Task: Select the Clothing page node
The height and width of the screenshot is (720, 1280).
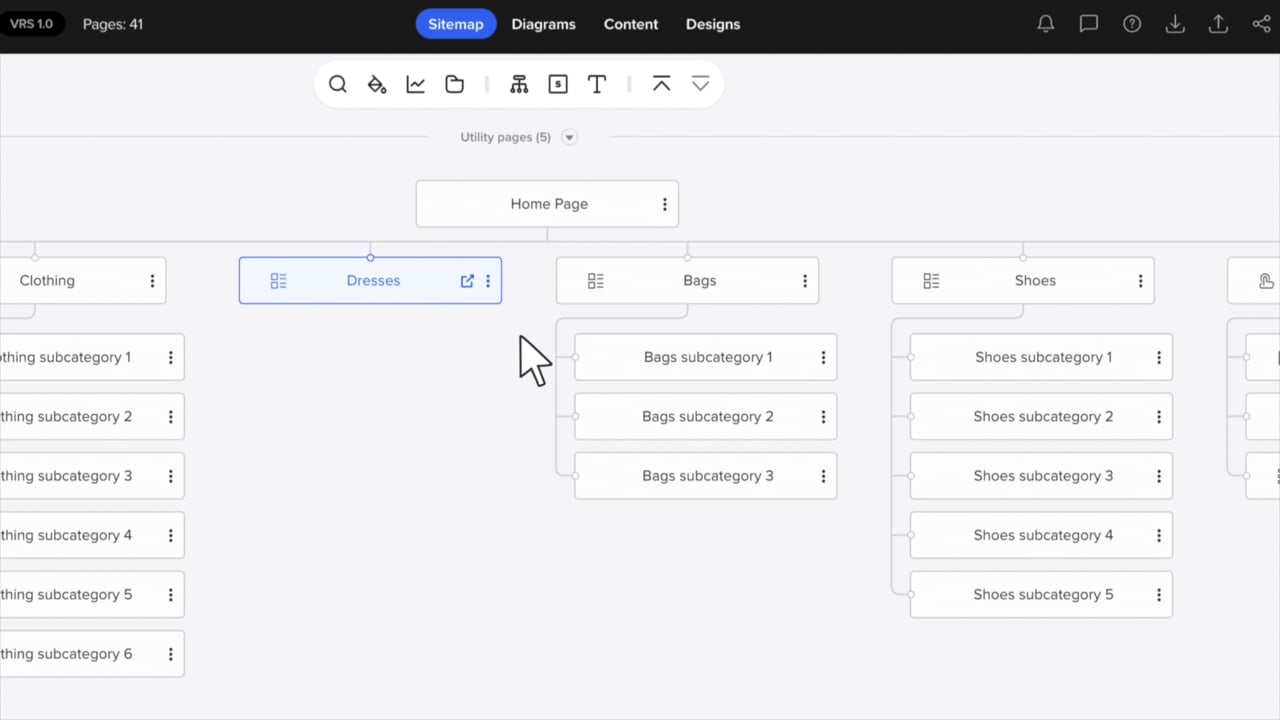Action: [x=82, y=281]
